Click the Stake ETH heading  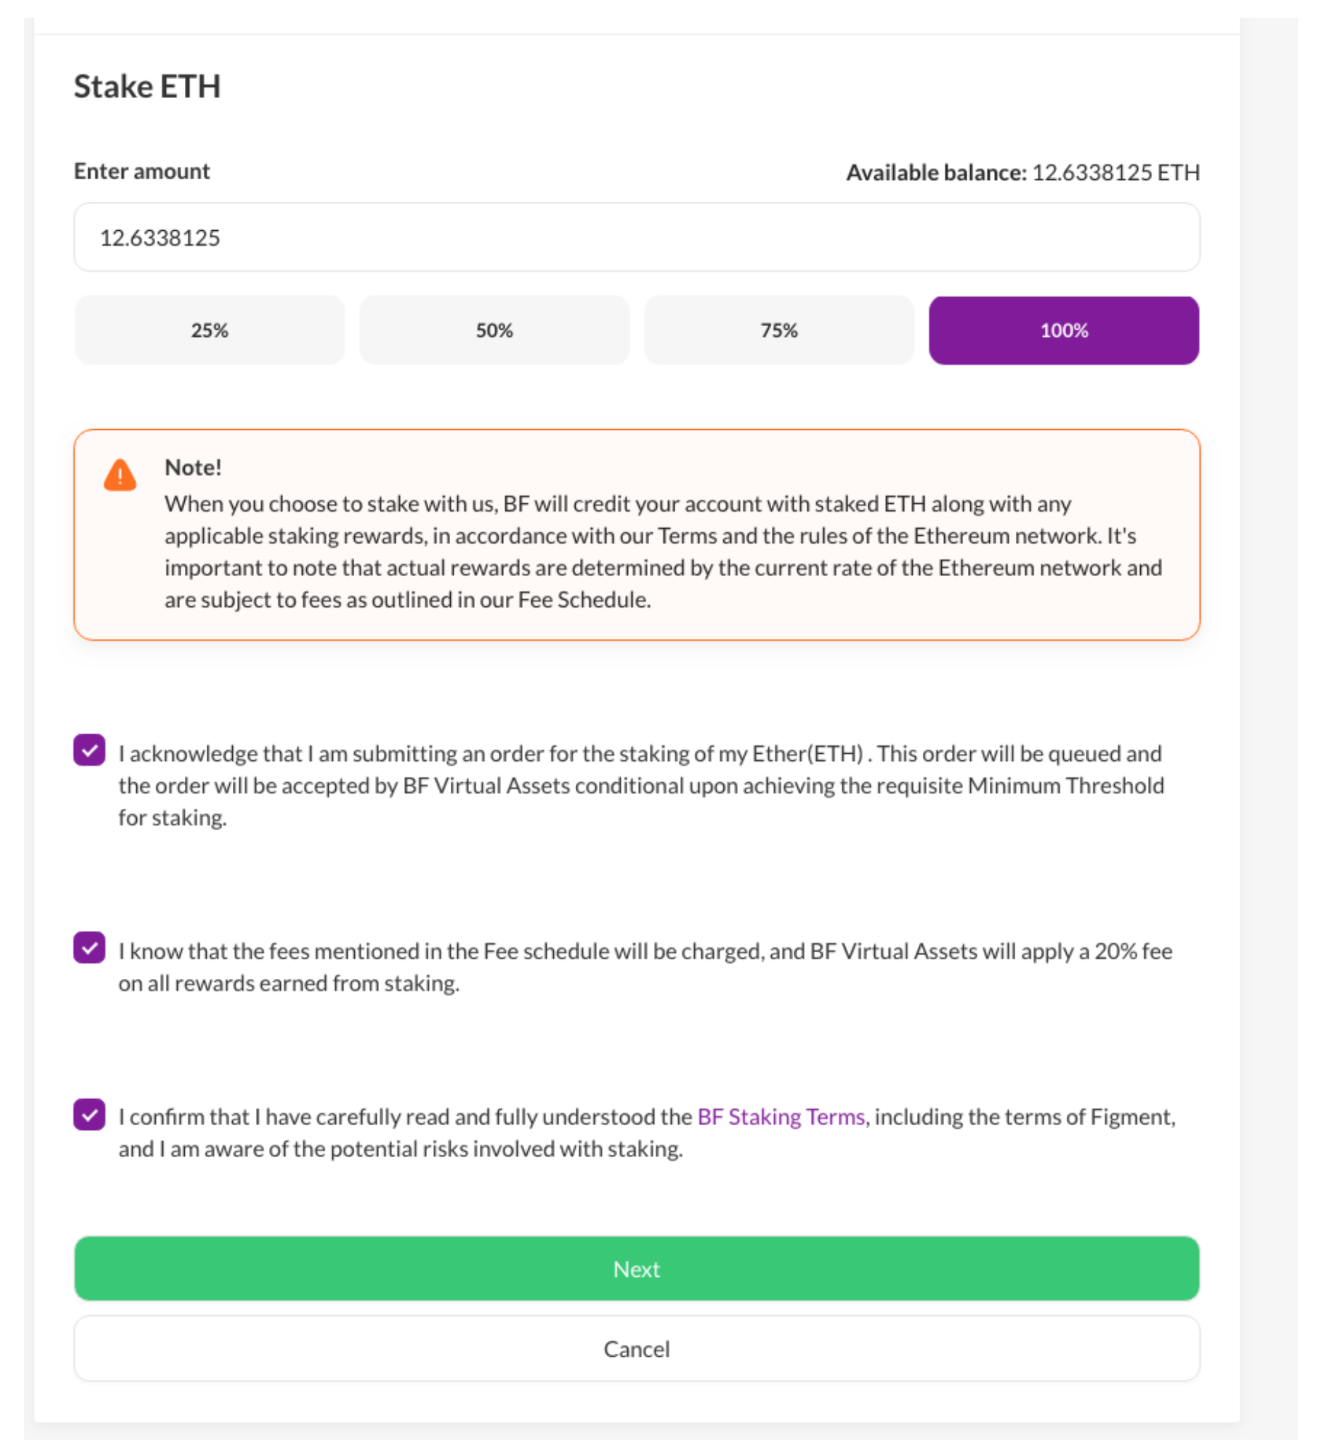click(147, 87)
